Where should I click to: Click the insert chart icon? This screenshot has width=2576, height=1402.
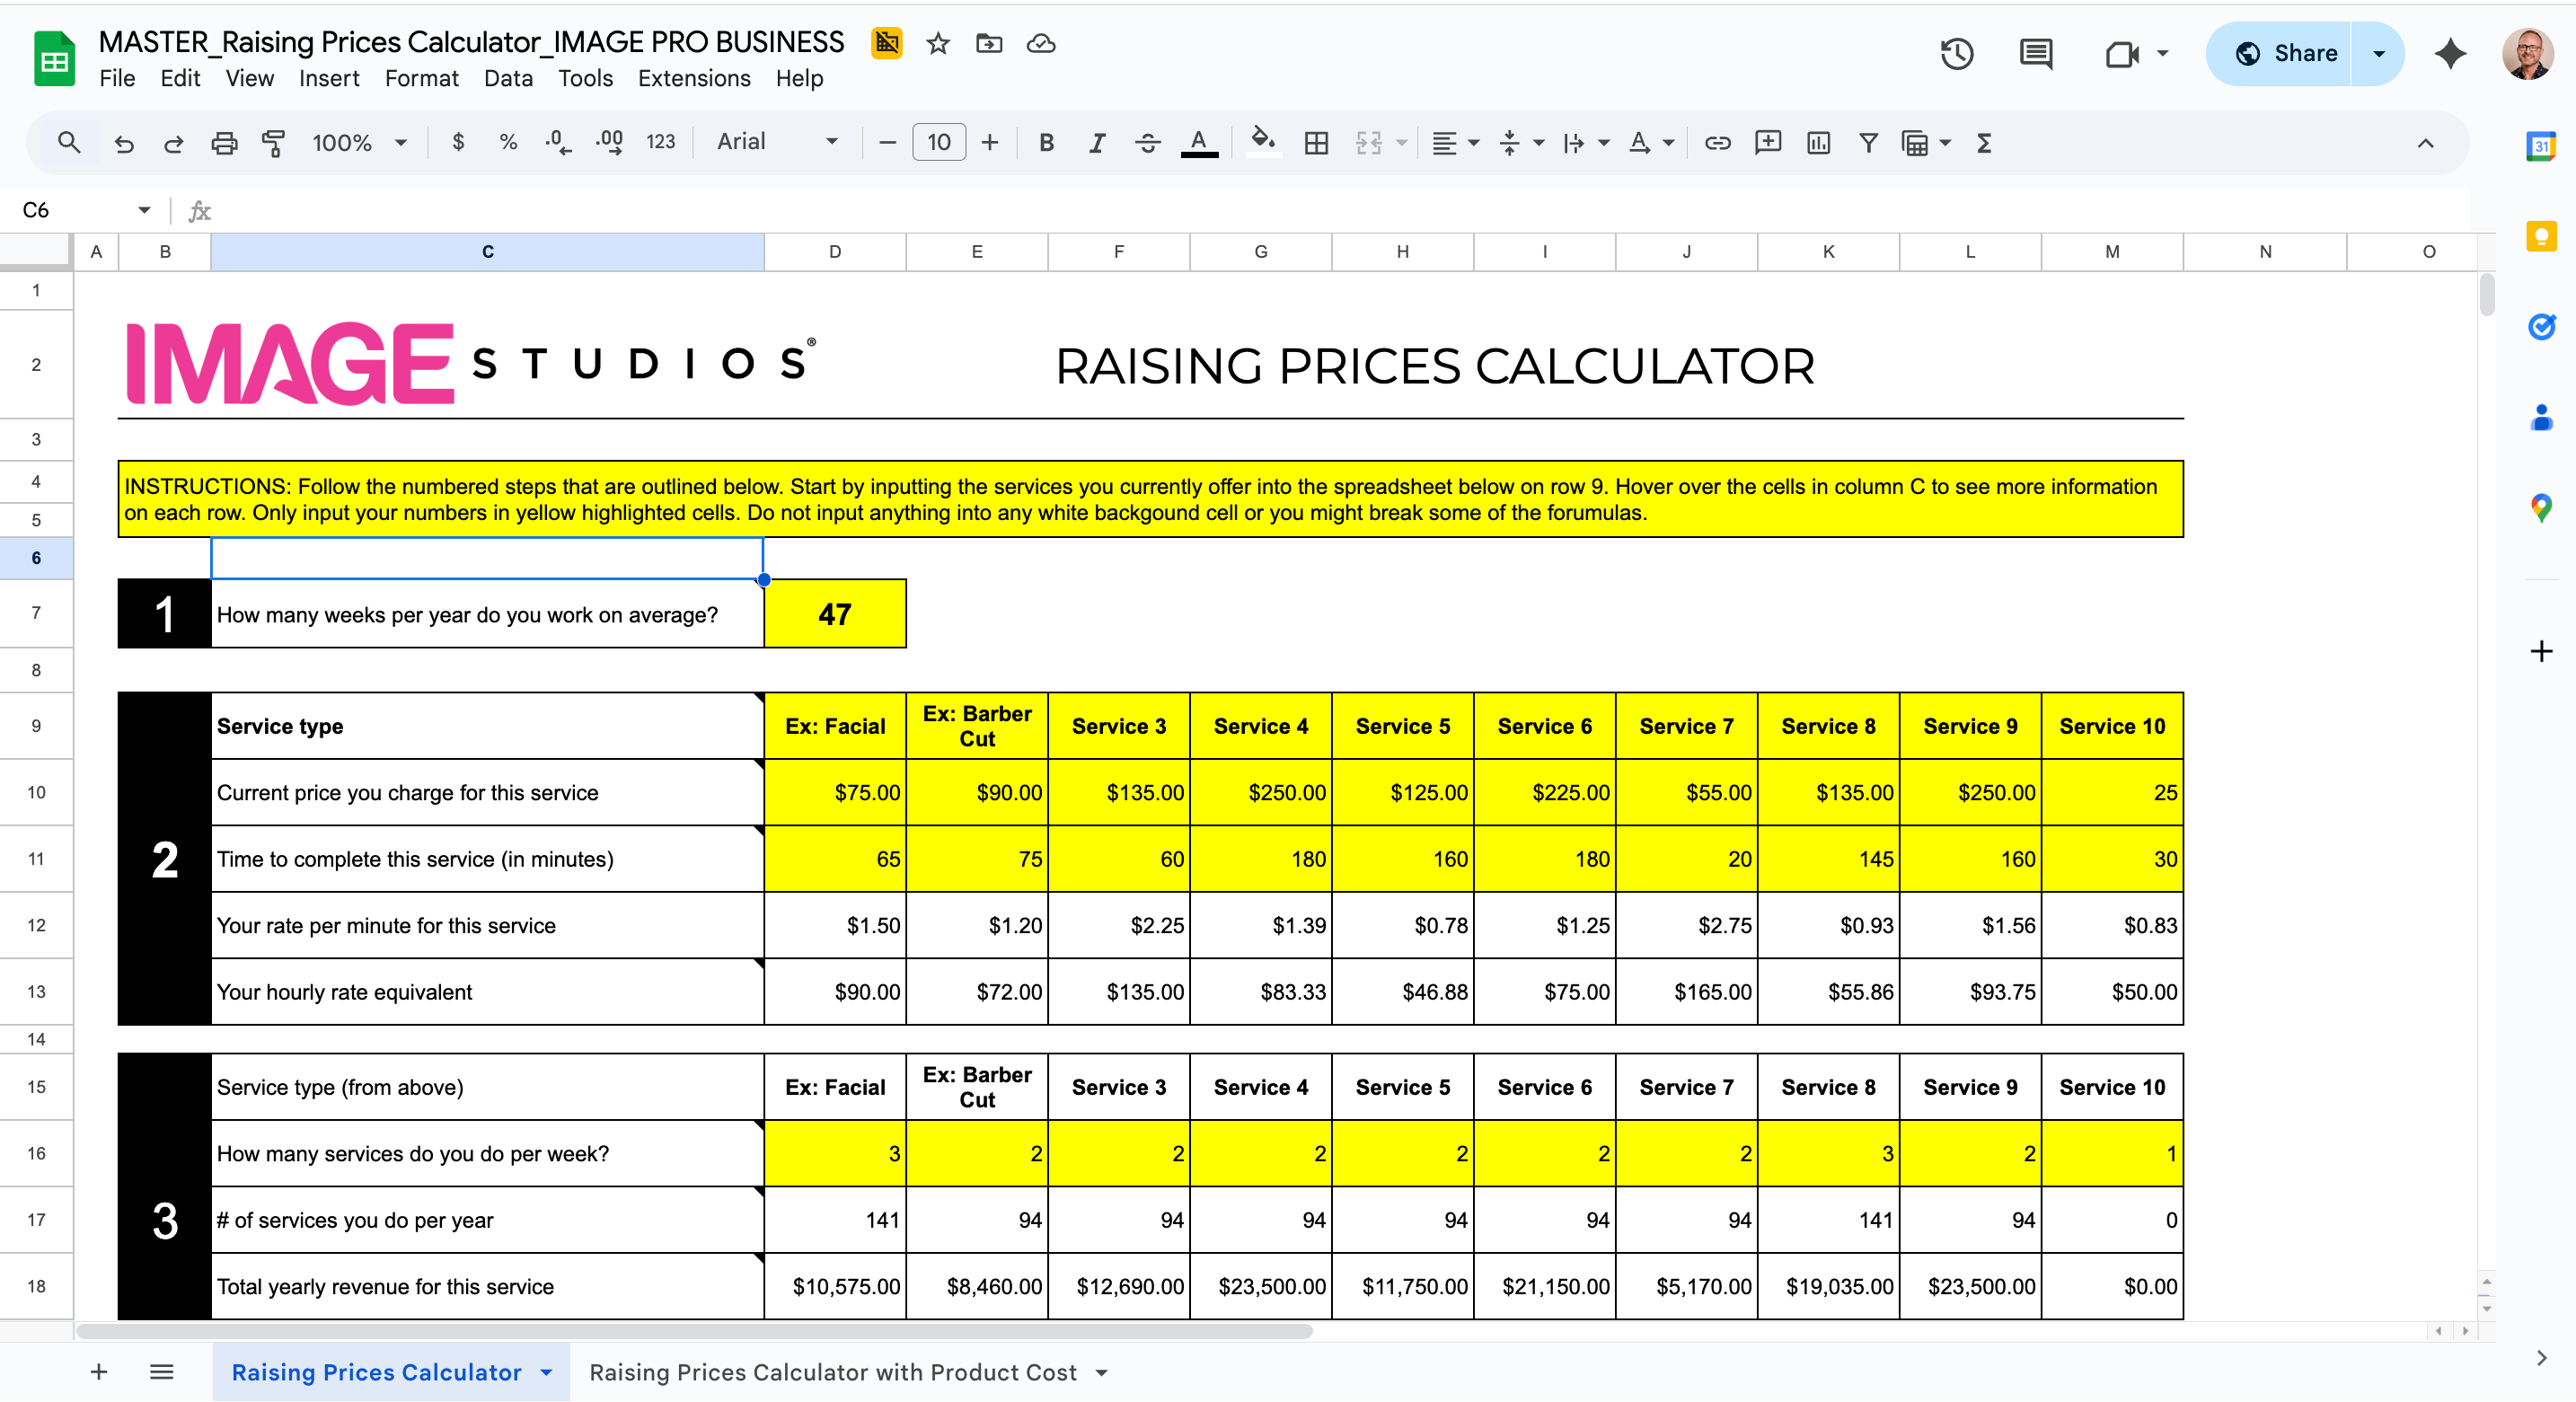point(1818,143)
